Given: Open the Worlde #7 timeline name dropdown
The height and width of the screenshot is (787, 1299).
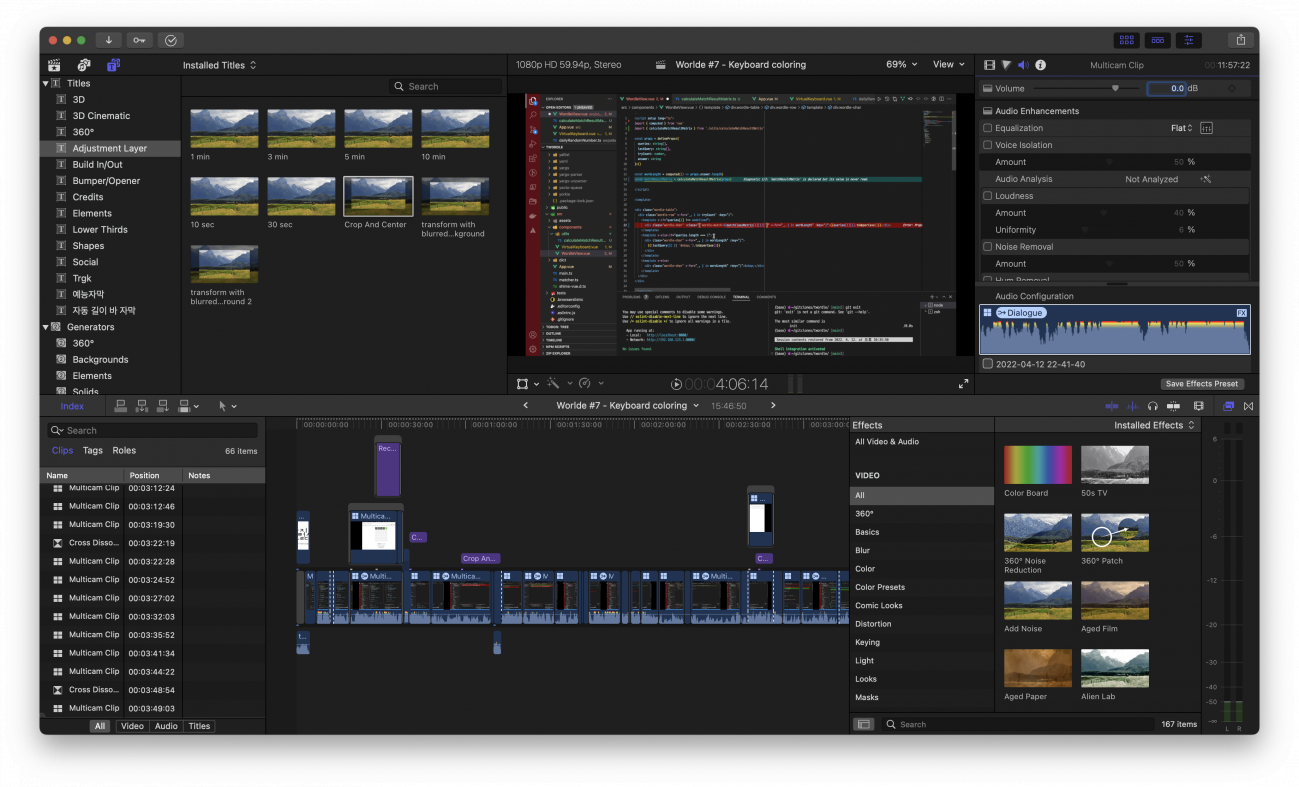Looking at the screenshot, I should [x=628, y=406].
